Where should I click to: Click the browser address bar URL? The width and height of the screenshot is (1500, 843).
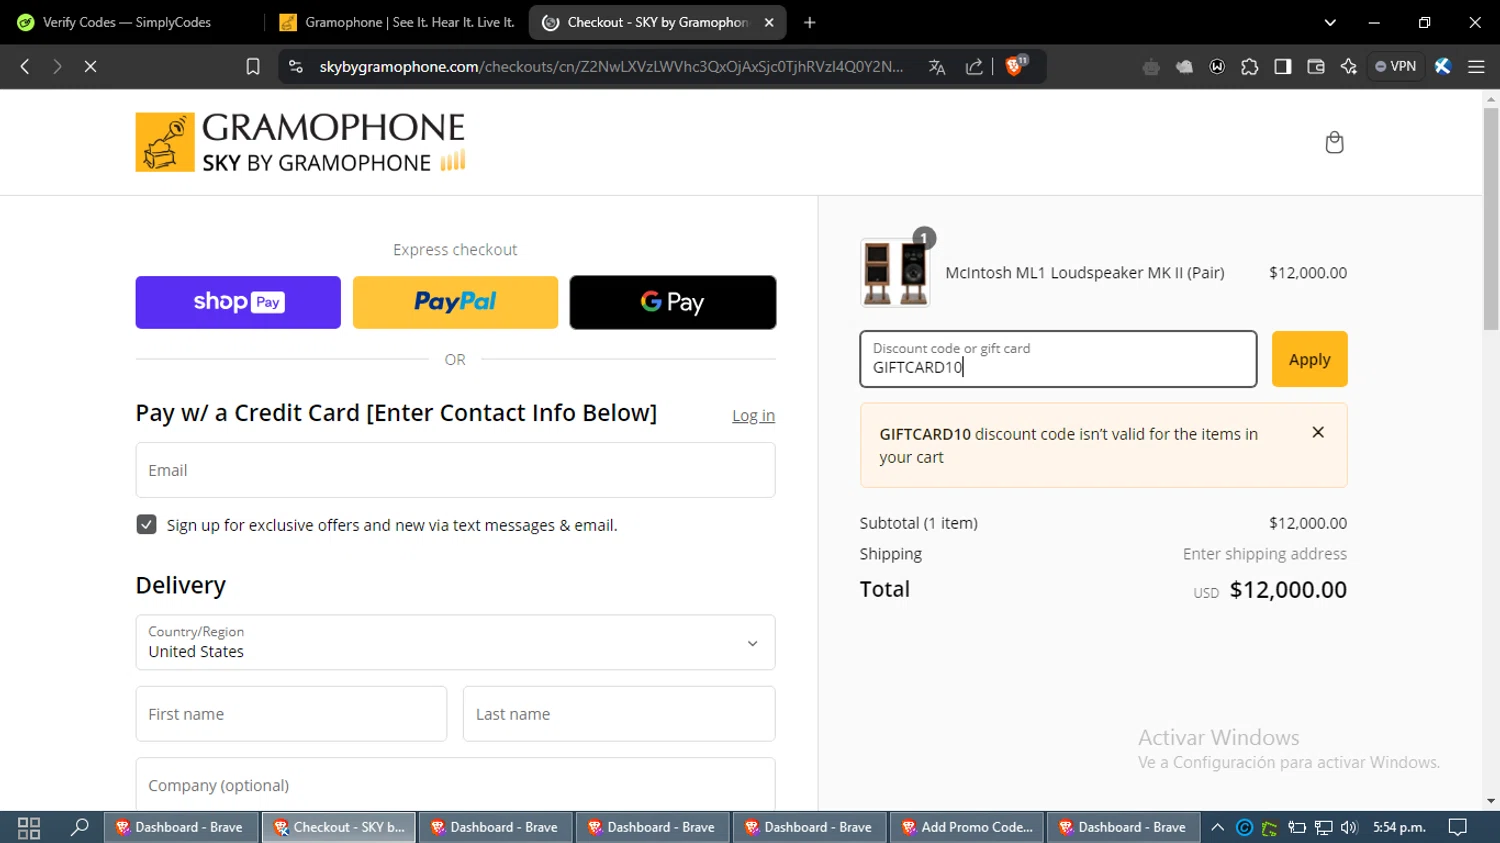click(x=611, y=67)
